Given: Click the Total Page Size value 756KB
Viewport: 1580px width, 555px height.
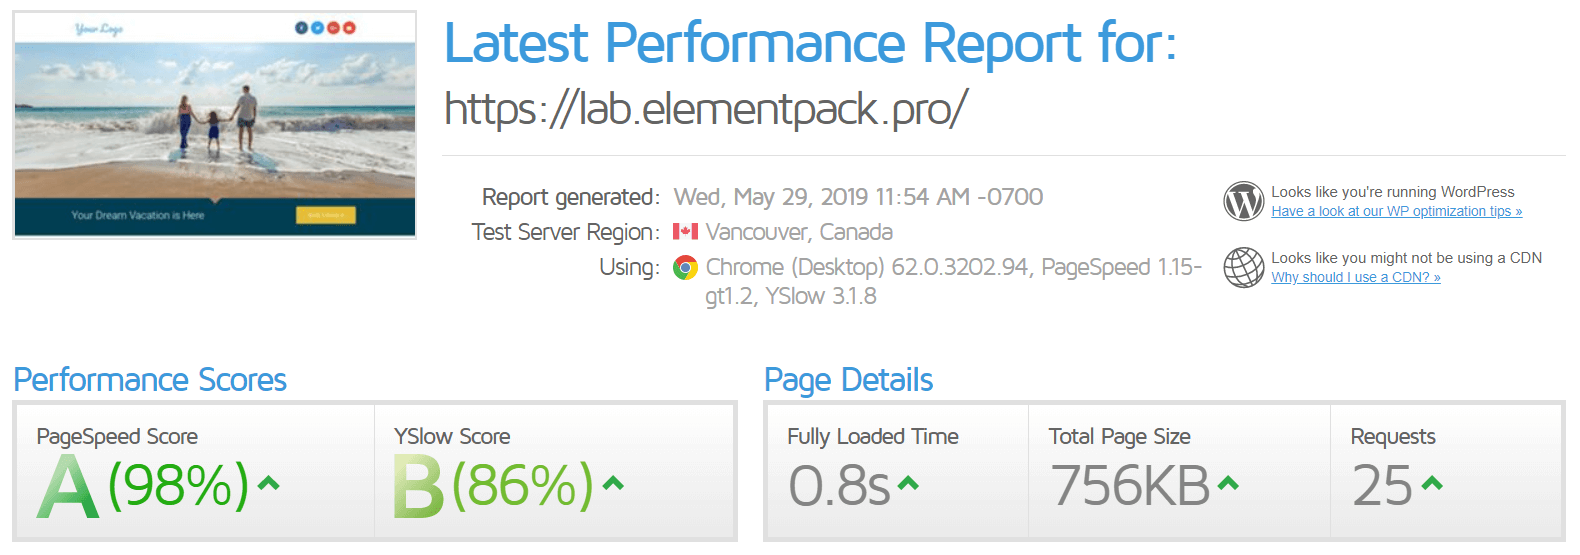Looking at the screenshot, I should click(1130, 486).
